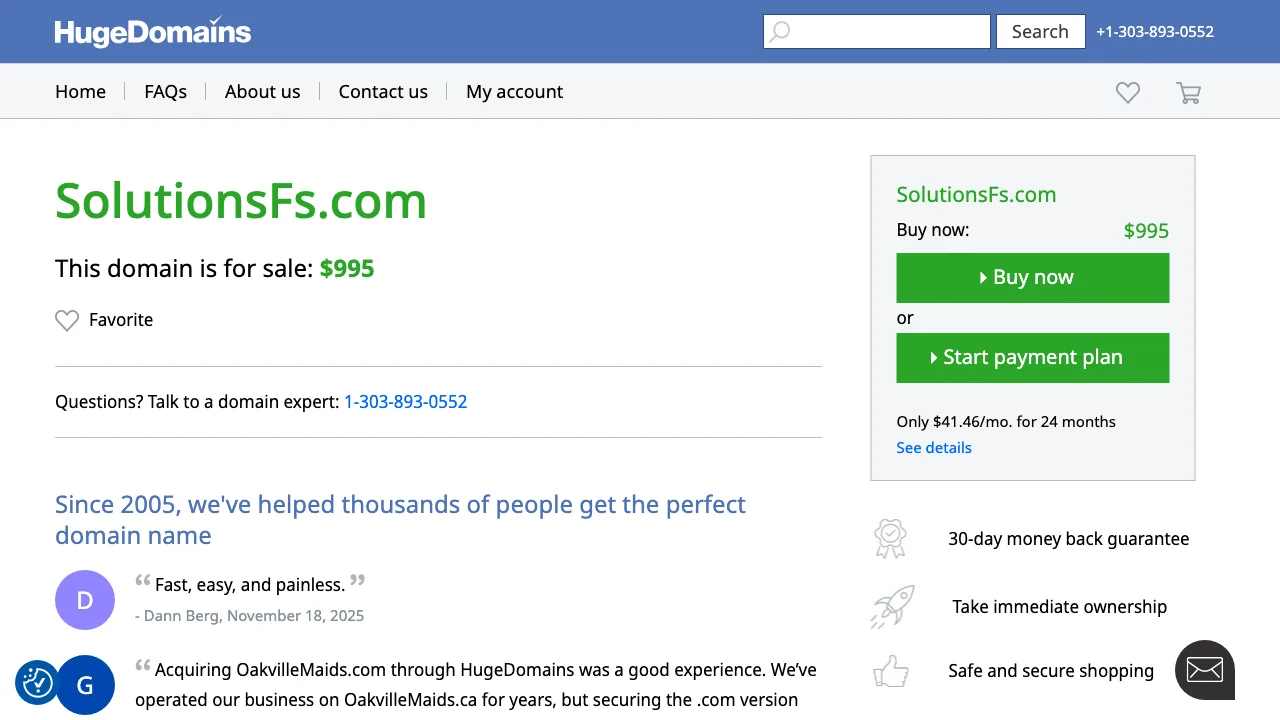Open the accessibility options round icon

(x=37, y=682)
